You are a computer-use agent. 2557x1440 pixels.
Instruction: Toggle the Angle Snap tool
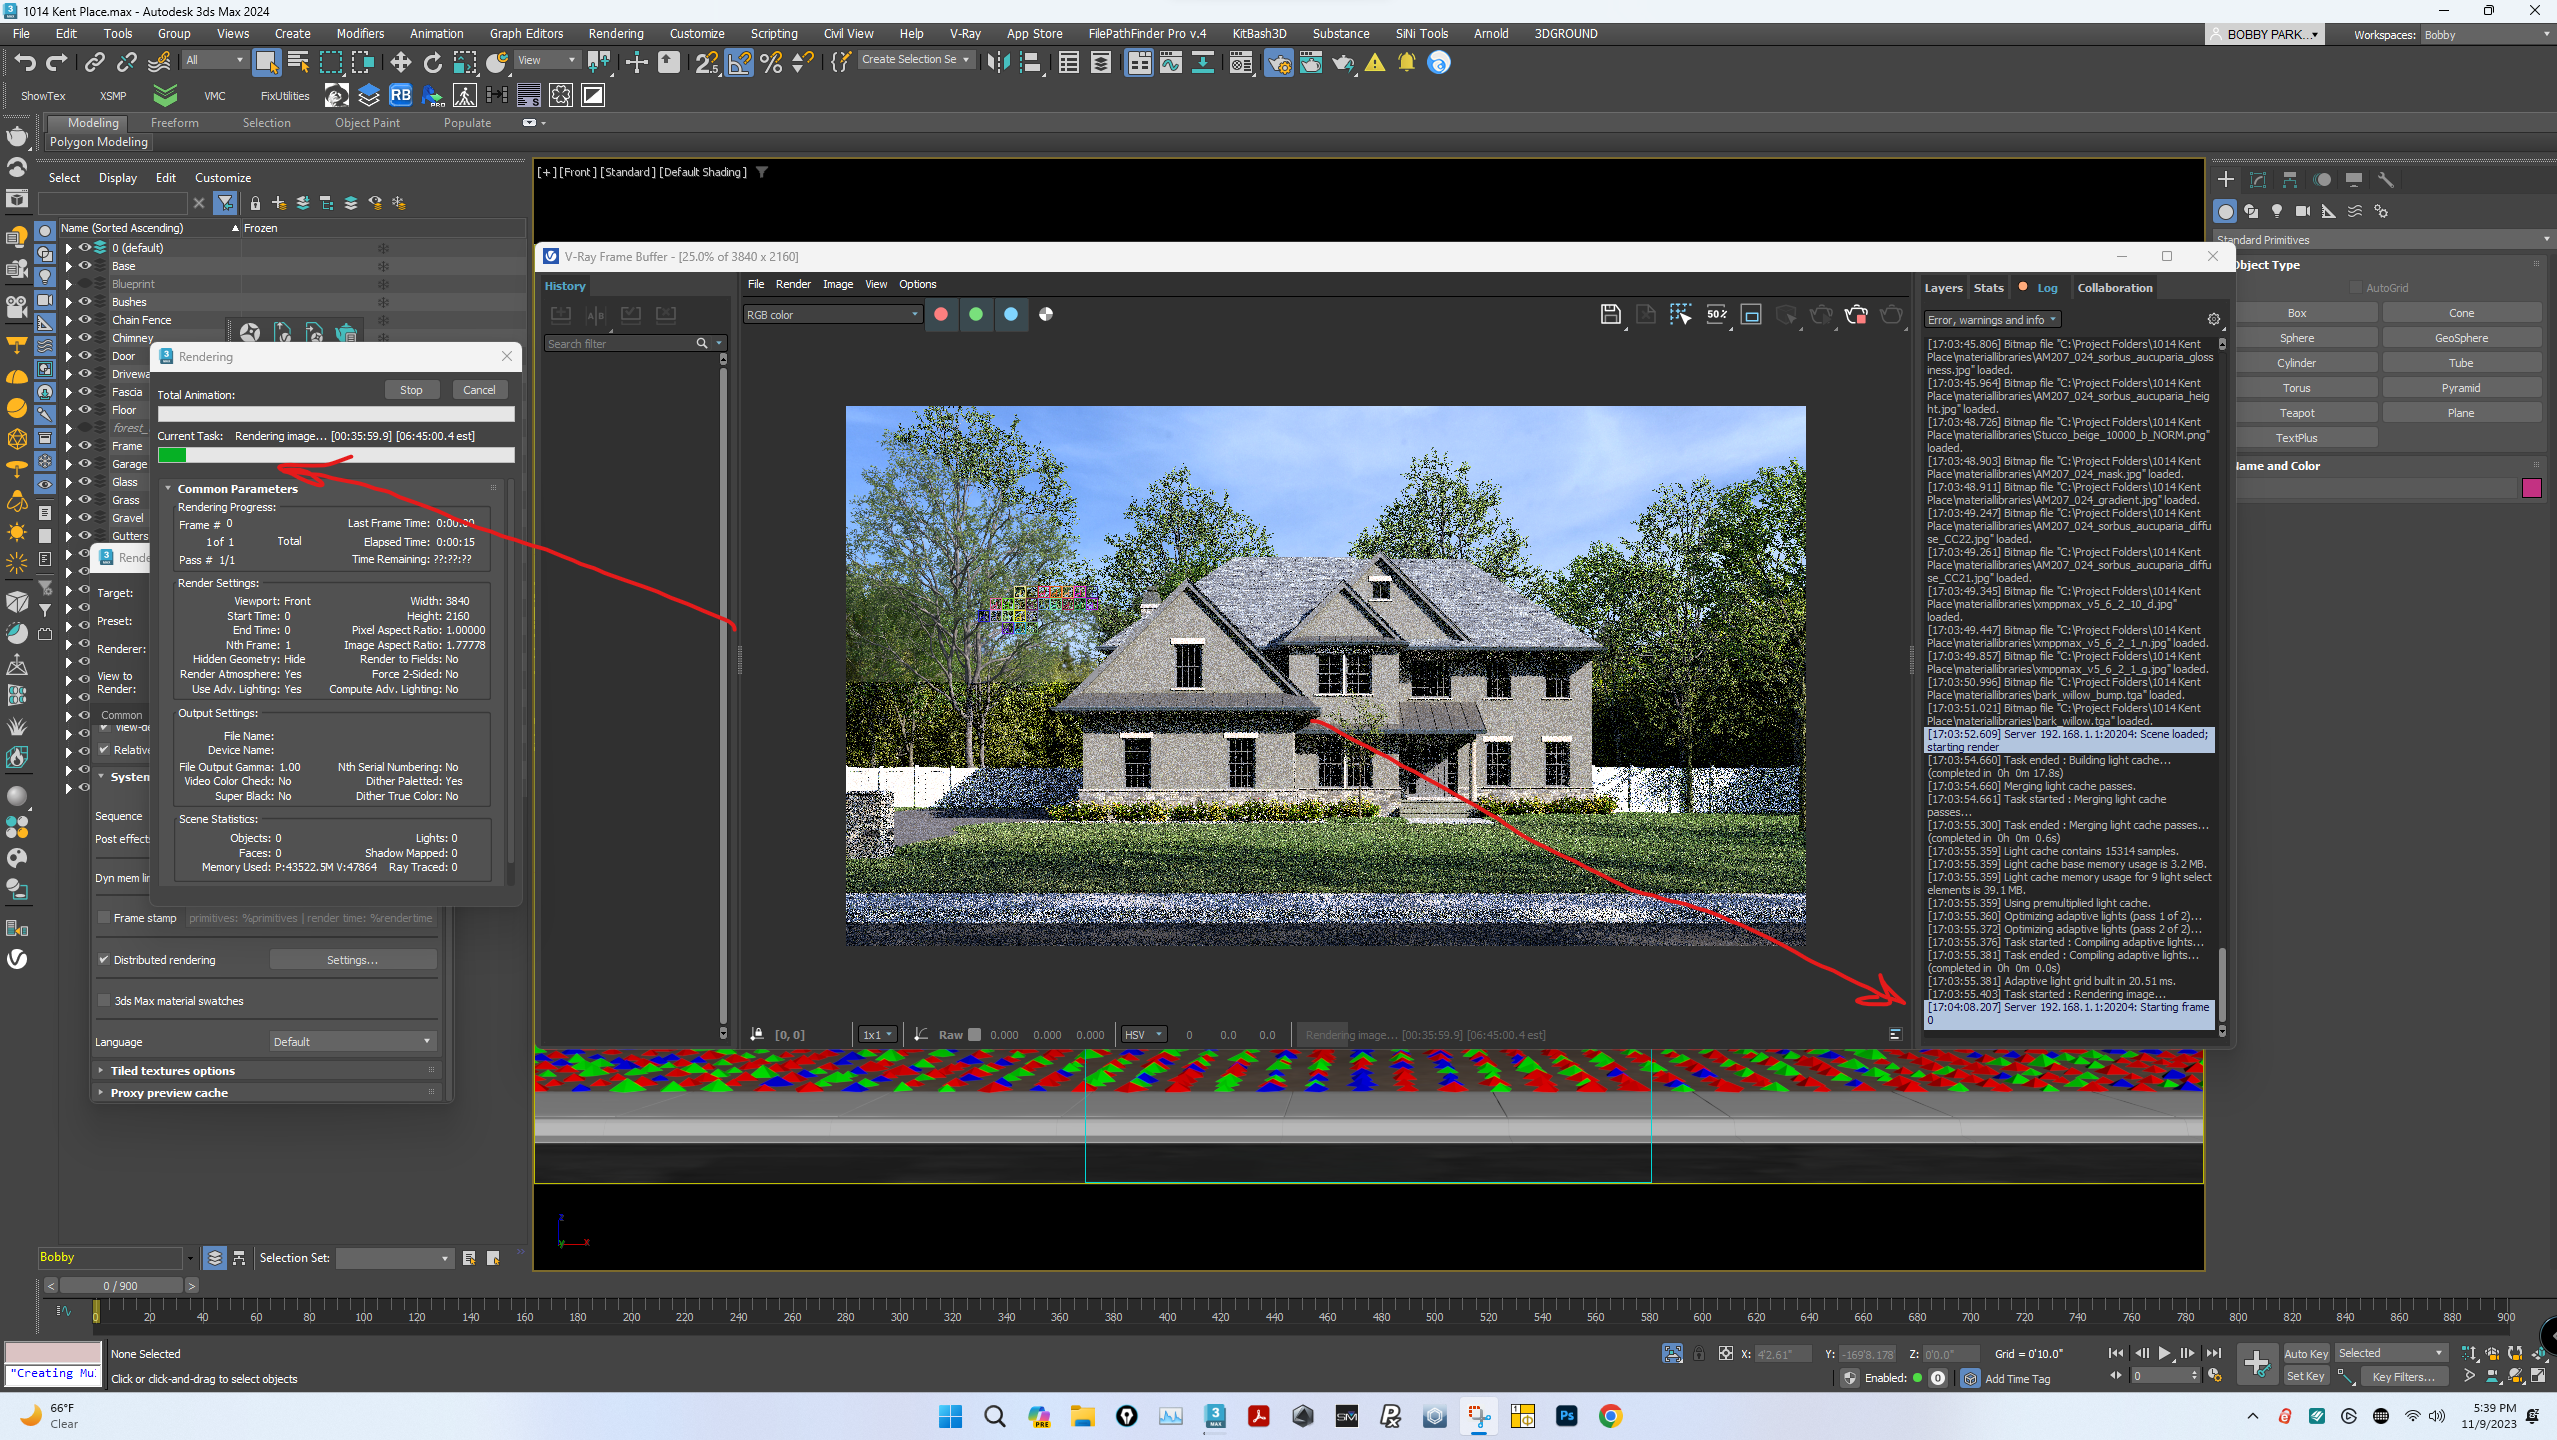pos(739,63)
